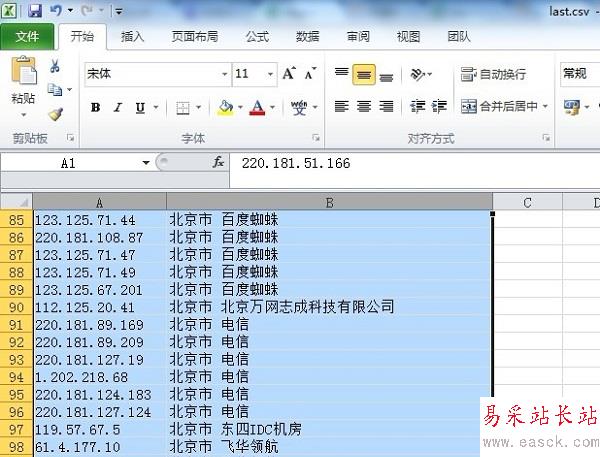
Task: Open the font name dropdown 宋体
Action: [x=224, y=74]
